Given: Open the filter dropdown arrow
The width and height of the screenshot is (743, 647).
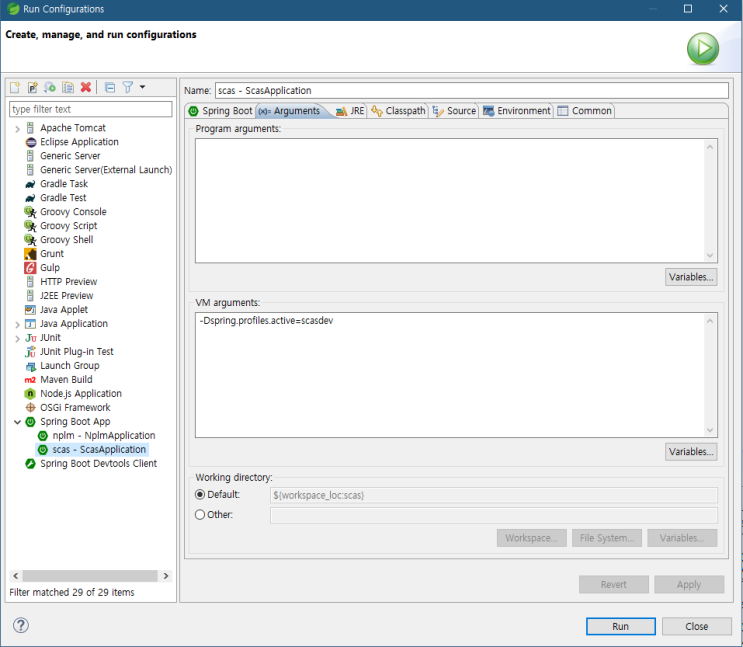Looking at the screenshot, I should click(142, 87).
